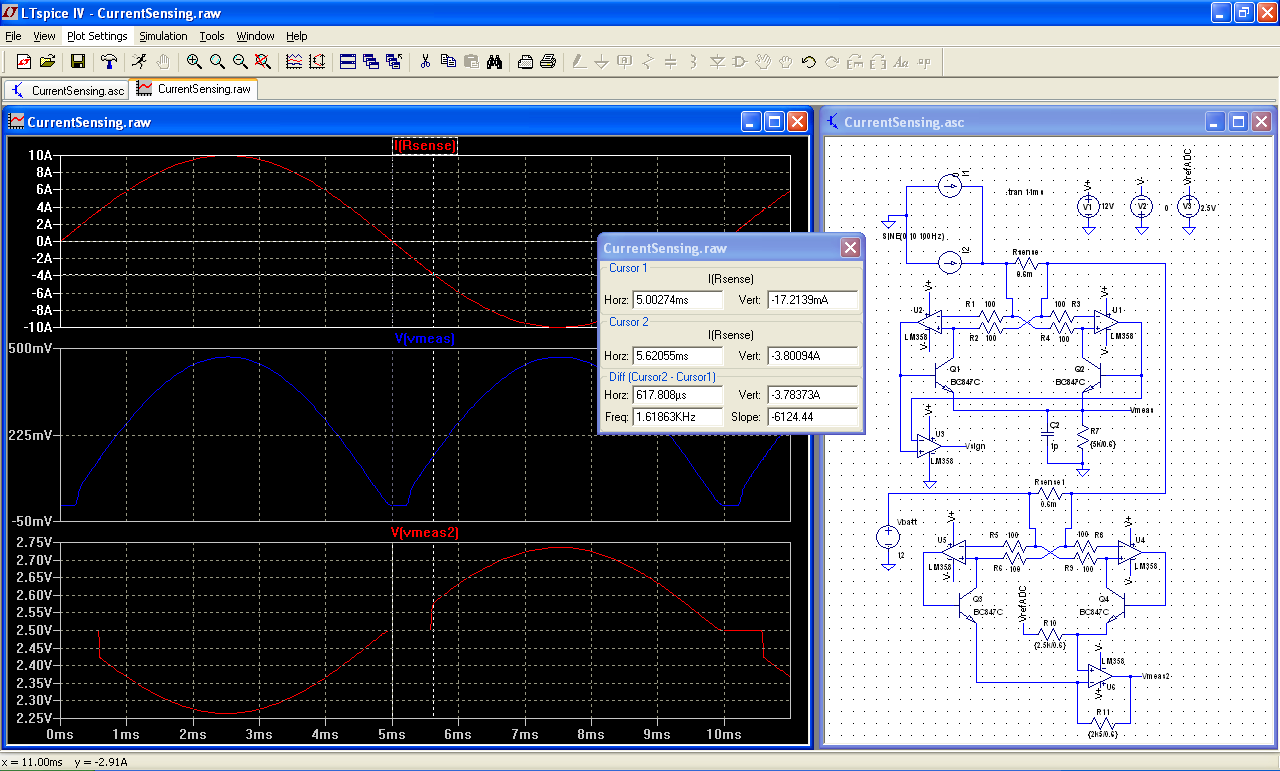Click Cursor 1 Vert field -17.2139mA
This screenshot has width=1280, height=771.
click(x=813, y=300)
